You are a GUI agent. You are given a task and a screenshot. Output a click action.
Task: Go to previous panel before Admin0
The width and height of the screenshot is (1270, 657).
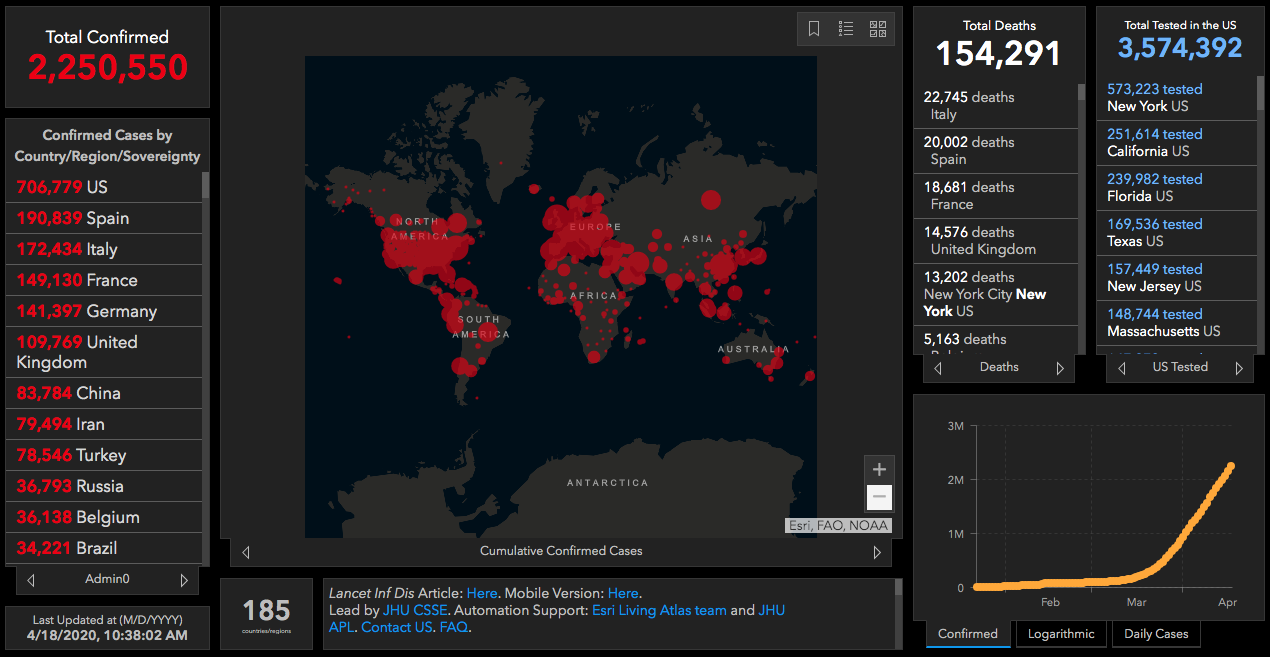31,580
